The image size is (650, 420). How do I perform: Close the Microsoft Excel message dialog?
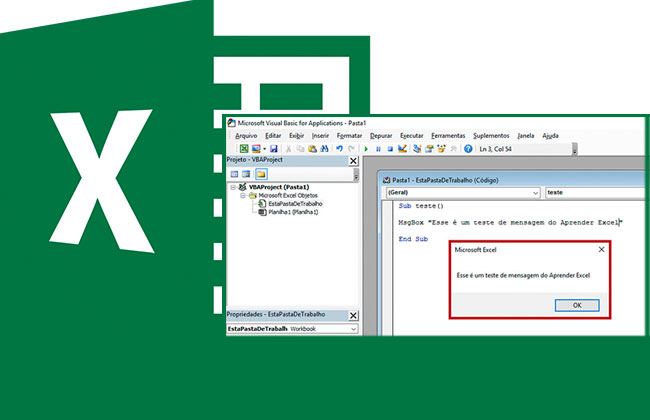point(601,250)
